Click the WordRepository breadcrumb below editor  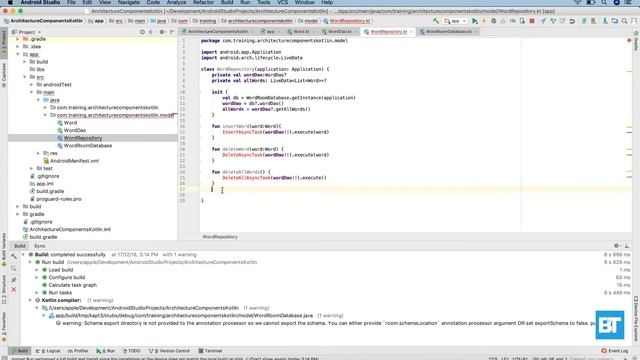click(x=220, y=237)
